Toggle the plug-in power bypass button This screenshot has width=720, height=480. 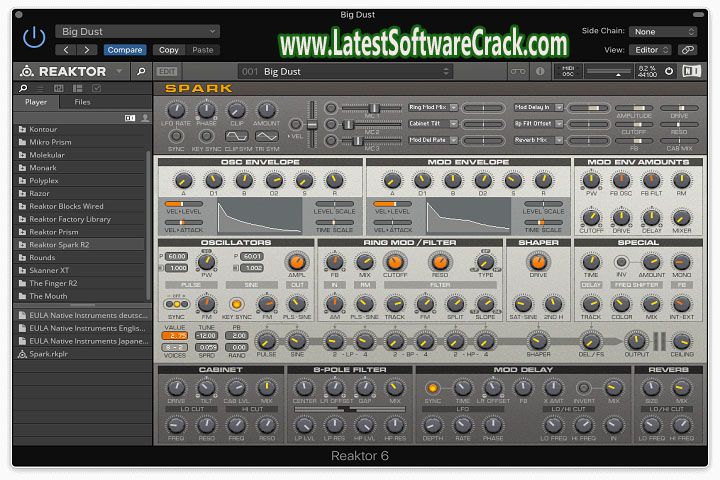(34, 37)
